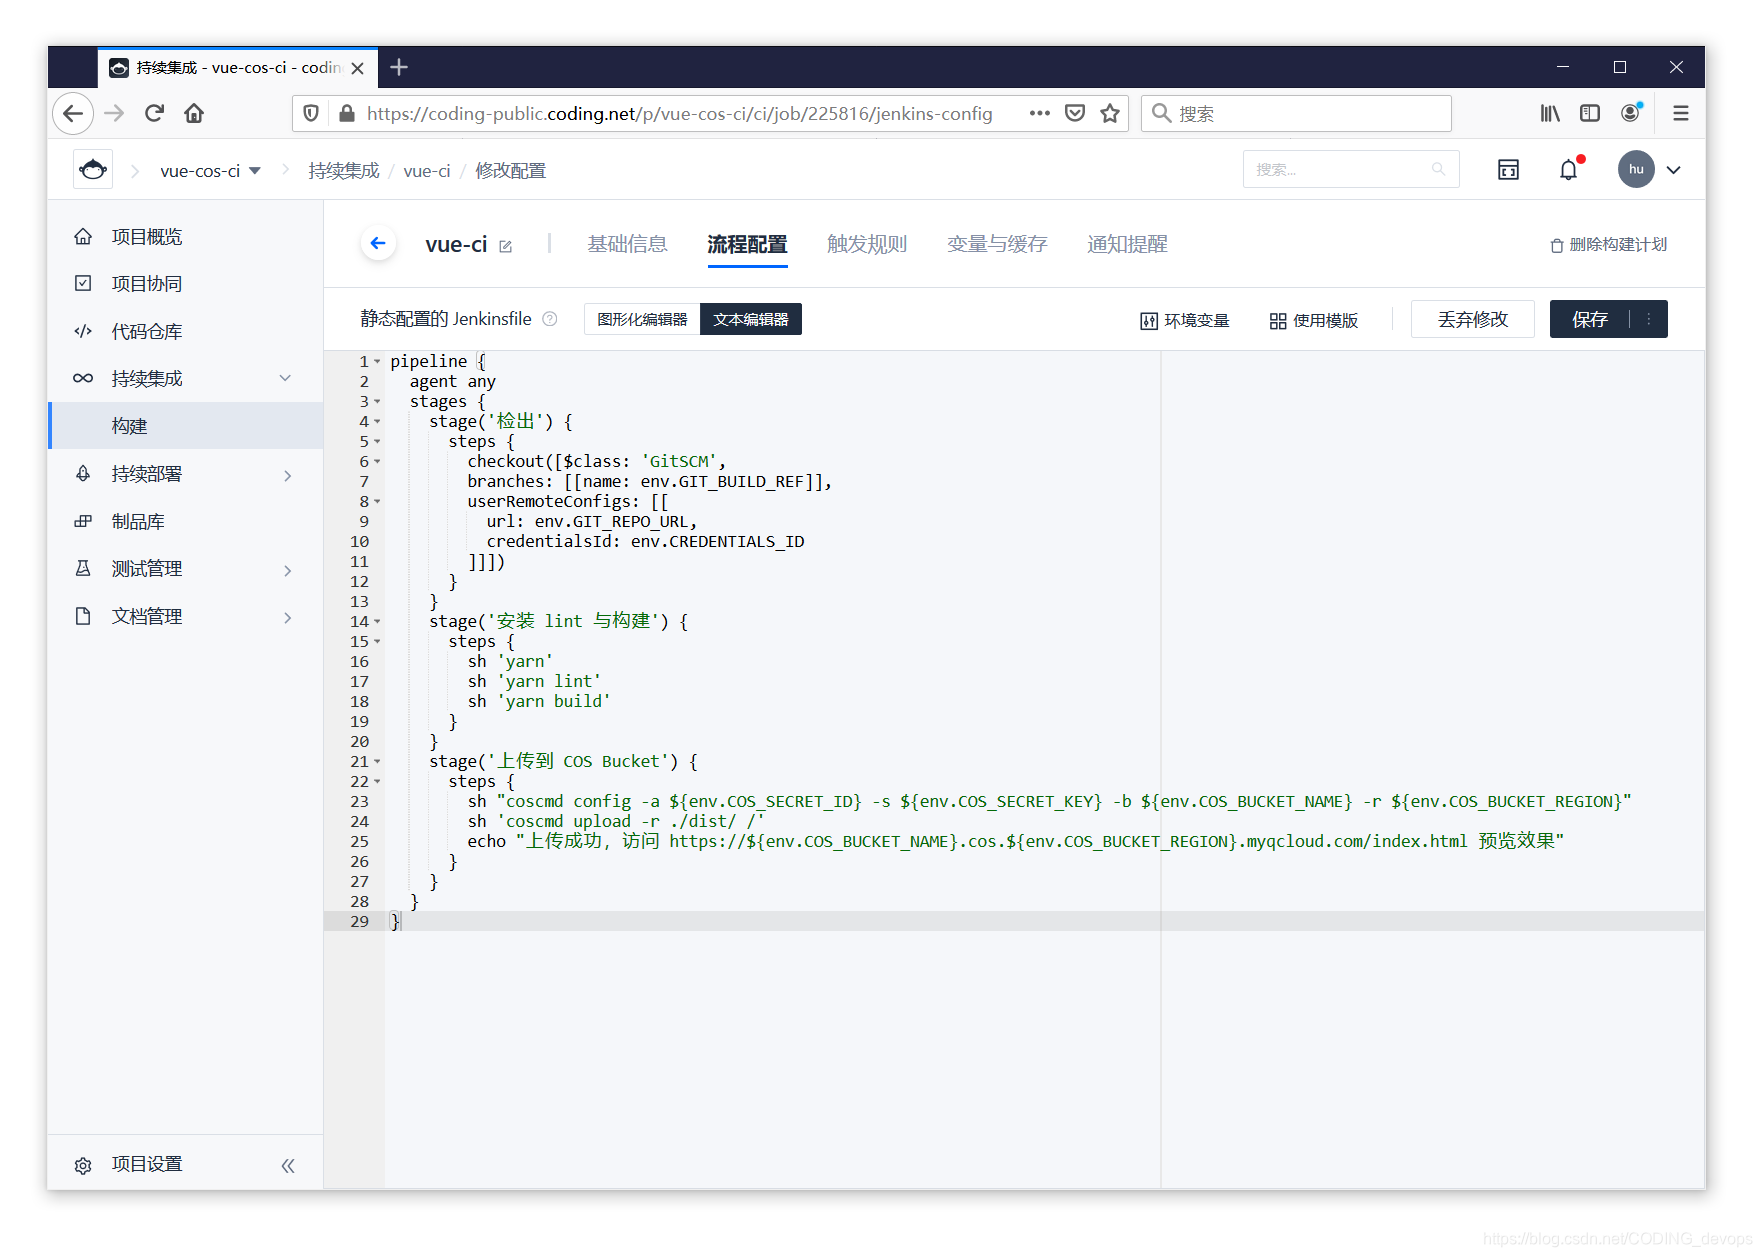This screenshot has height=1257, width=1762.
Task: Open vue-cos-ci project switcher dropdown
Action: pyautogui.click(x=211, y=171)
